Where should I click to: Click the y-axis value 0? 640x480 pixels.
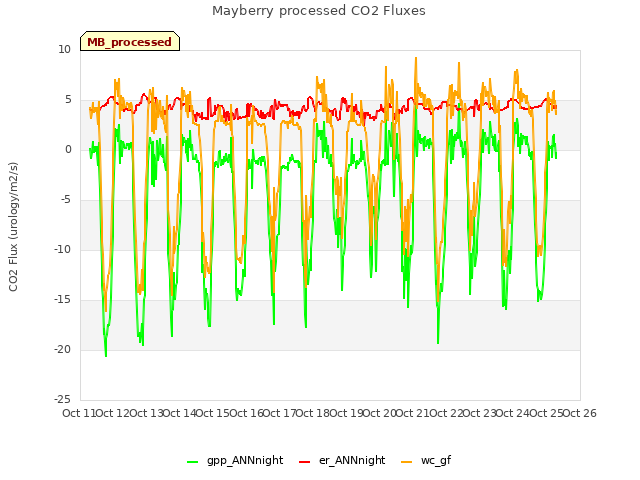coord(68,149)
